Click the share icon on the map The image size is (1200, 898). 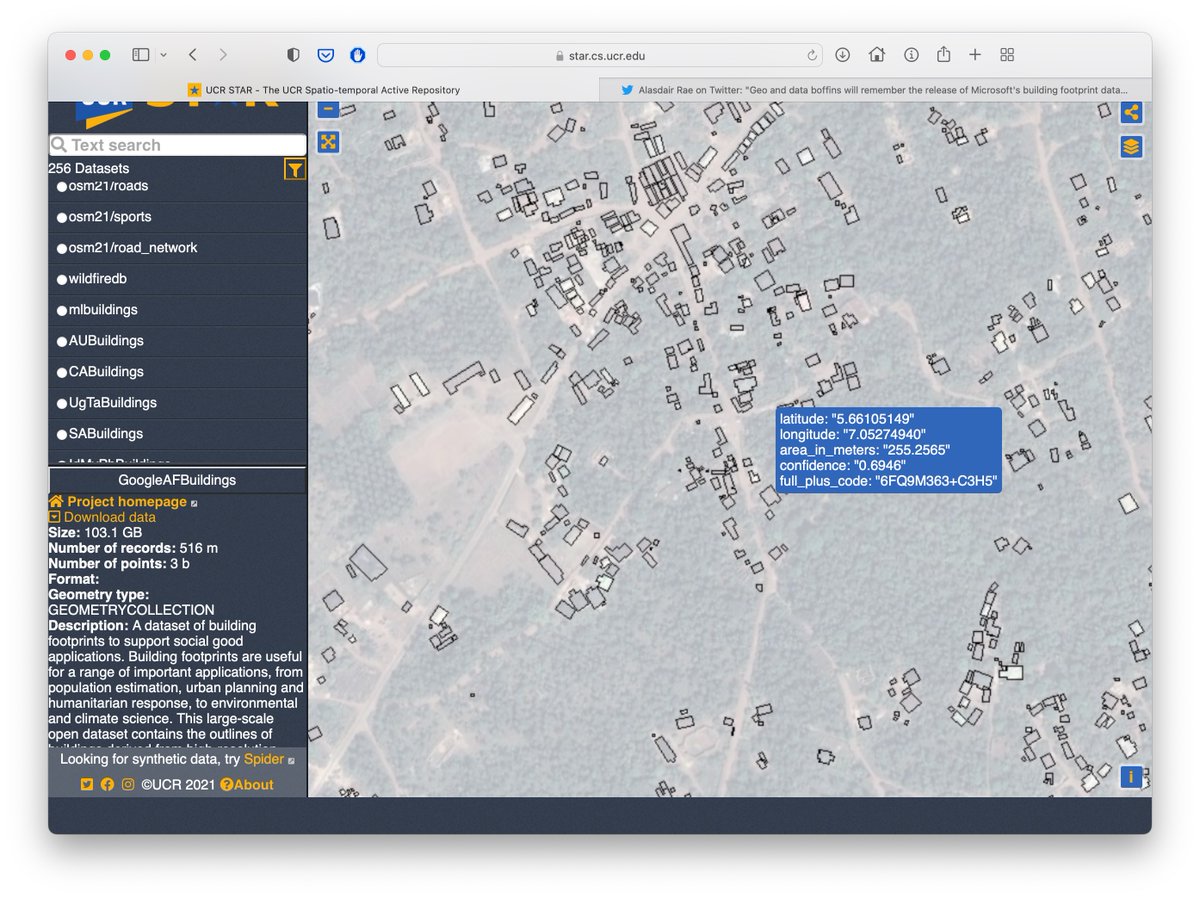click(1131, 113)
